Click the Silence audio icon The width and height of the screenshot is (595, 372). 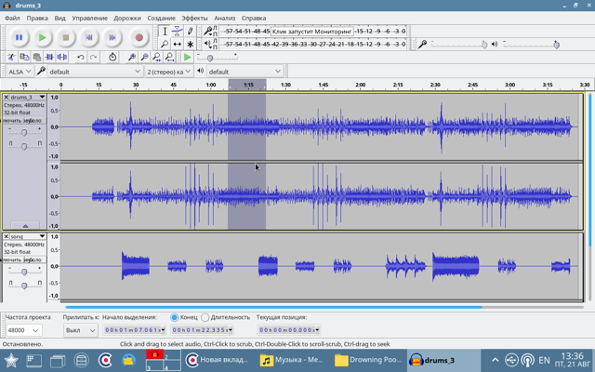(x=62, y=57)
